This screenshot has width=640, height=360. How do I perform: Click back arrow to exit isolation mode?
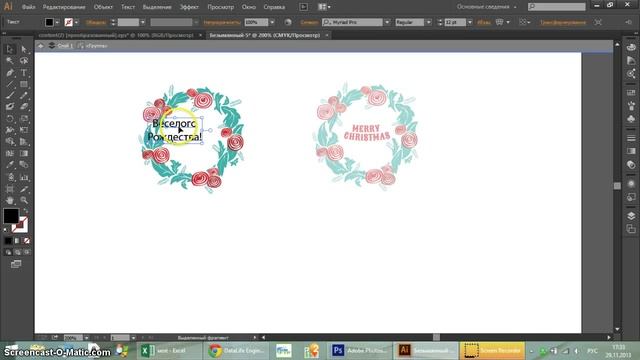41,46
